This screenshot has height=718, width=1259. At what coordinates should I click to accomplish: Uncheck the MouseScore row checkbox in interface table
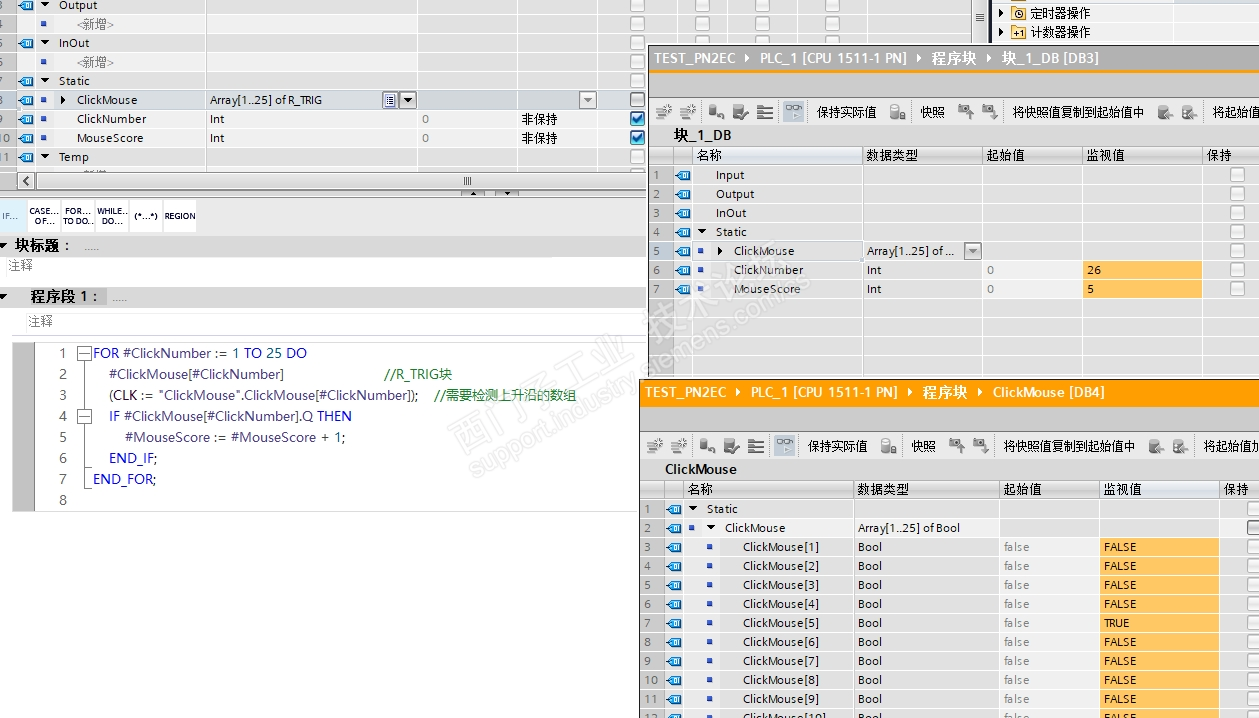point(637,138)
